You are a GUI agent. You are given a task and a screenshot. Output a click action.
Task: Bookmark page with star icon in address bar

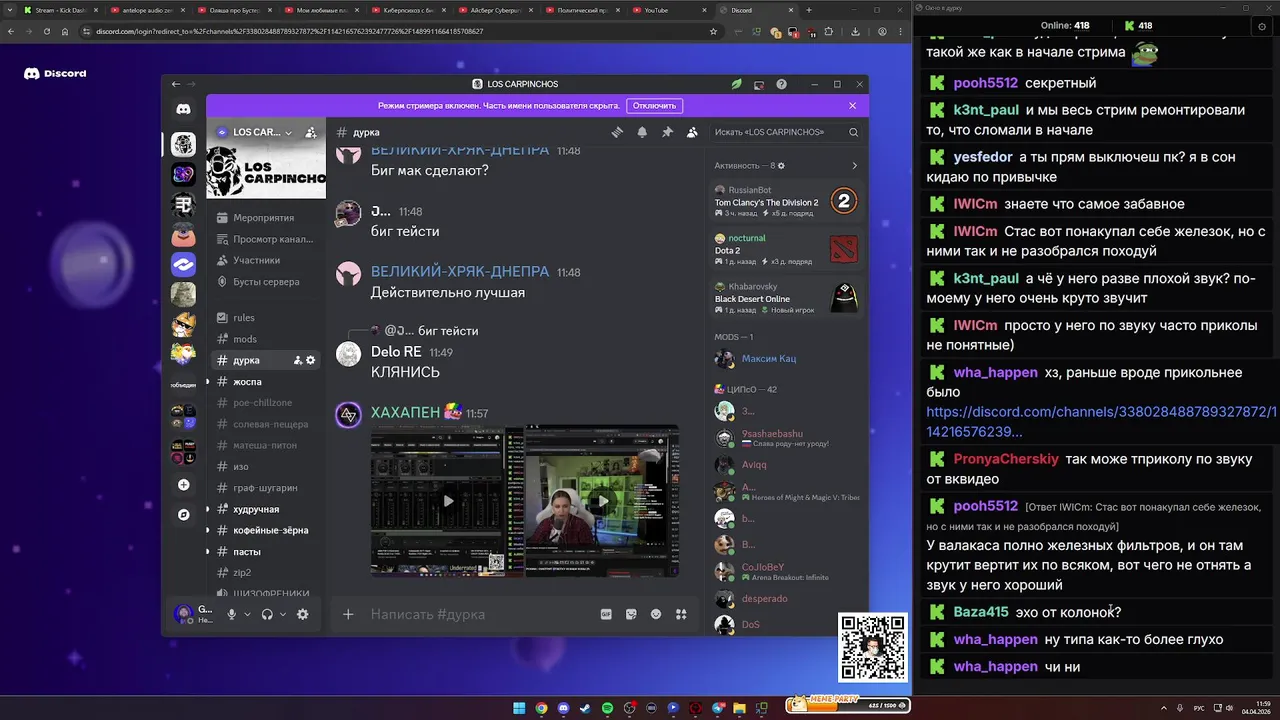coord(713,31)
